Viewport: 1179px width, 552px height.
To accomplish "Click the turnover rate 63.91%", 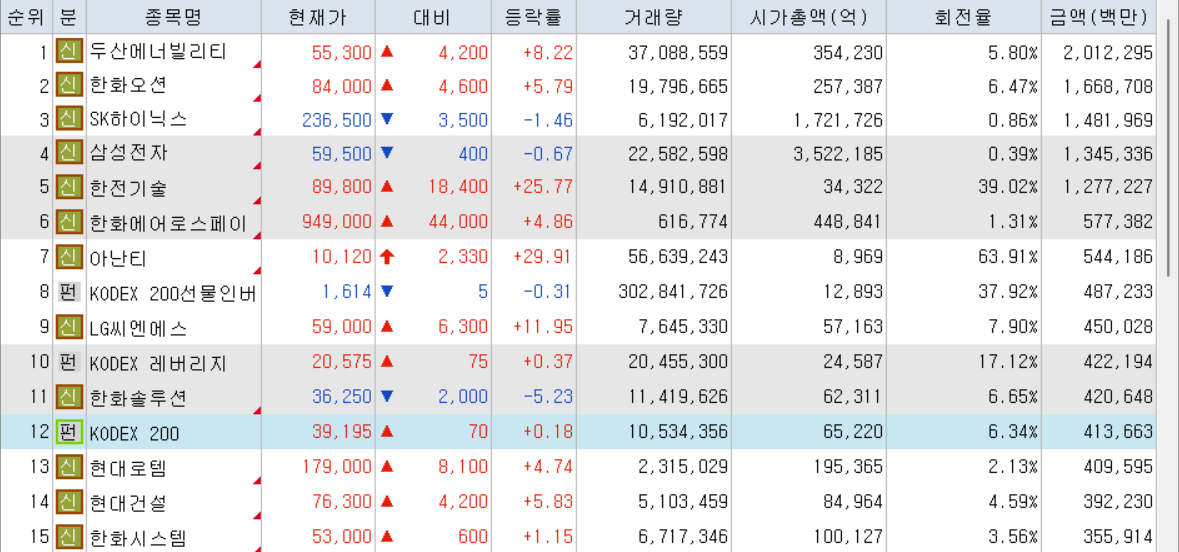I will point(1006,257).
